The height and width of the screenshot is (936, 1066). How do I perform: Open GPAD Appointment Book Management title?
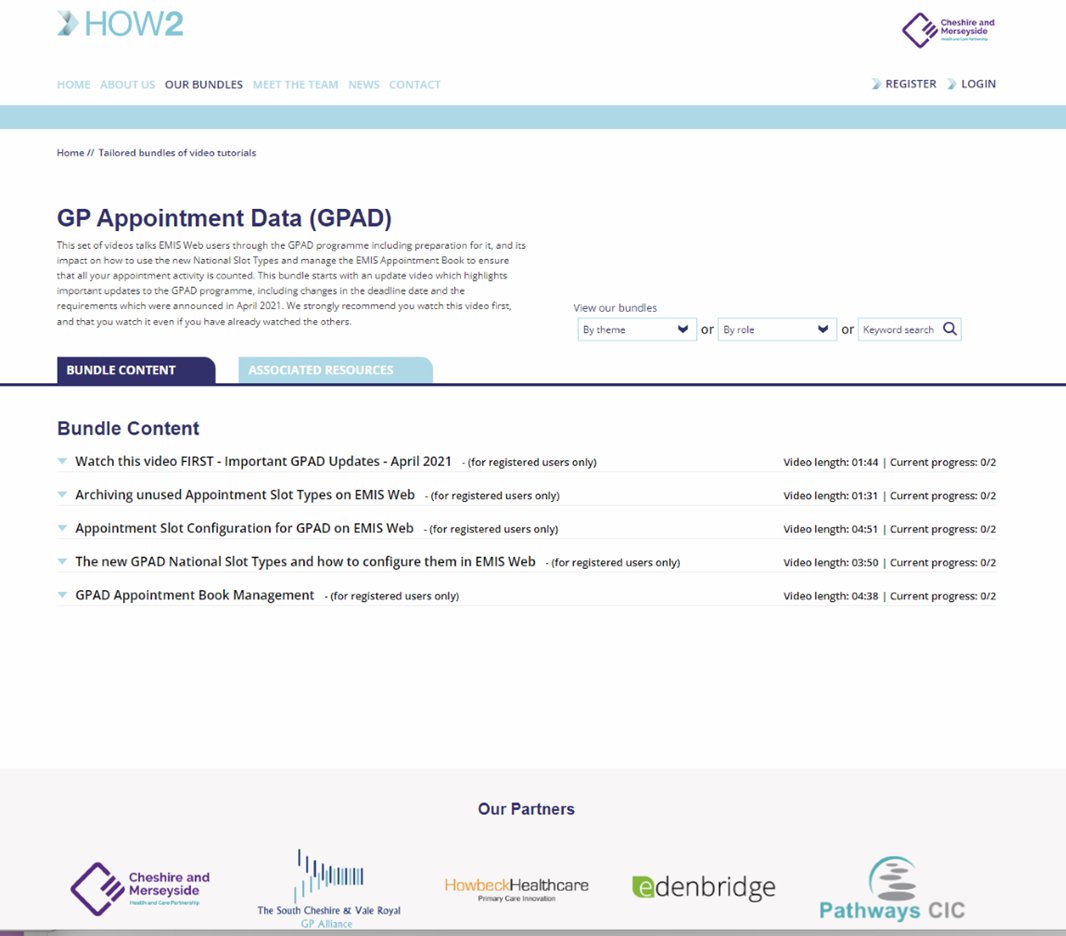(194, 595)
